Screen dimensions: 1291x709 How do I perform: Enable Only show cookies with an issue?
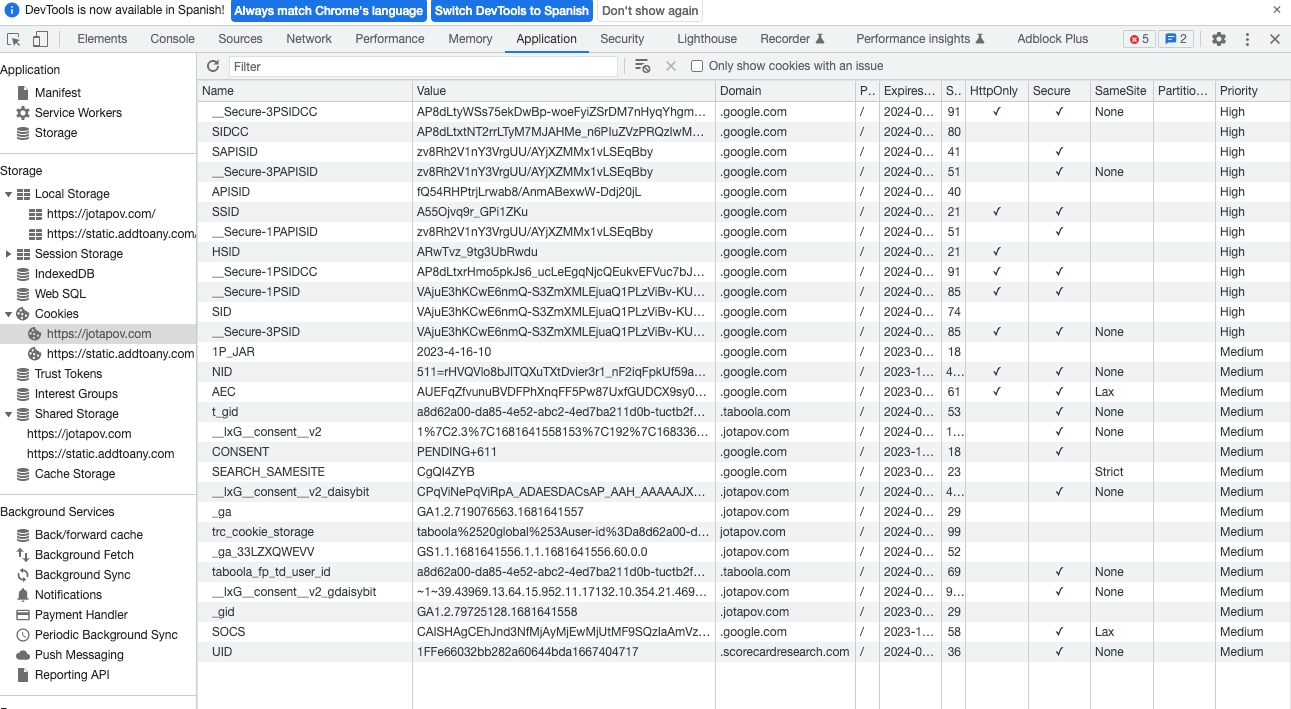coord(697,66)
